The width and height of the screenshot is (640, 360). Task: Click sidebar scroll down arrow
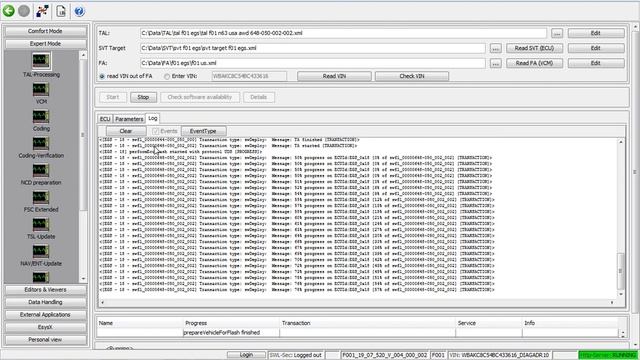(x=83, y=279)
